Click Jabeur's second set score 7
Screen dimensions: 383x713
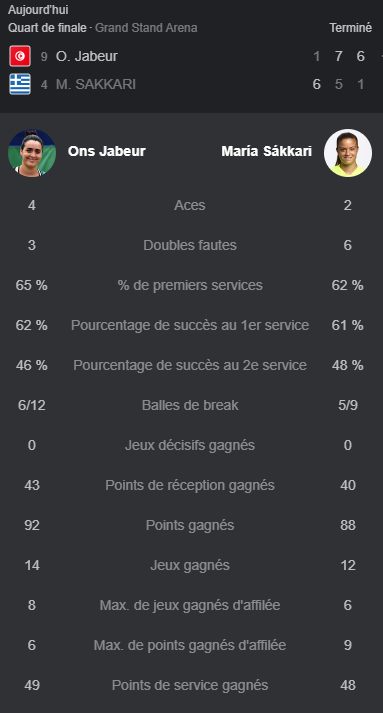338,56
